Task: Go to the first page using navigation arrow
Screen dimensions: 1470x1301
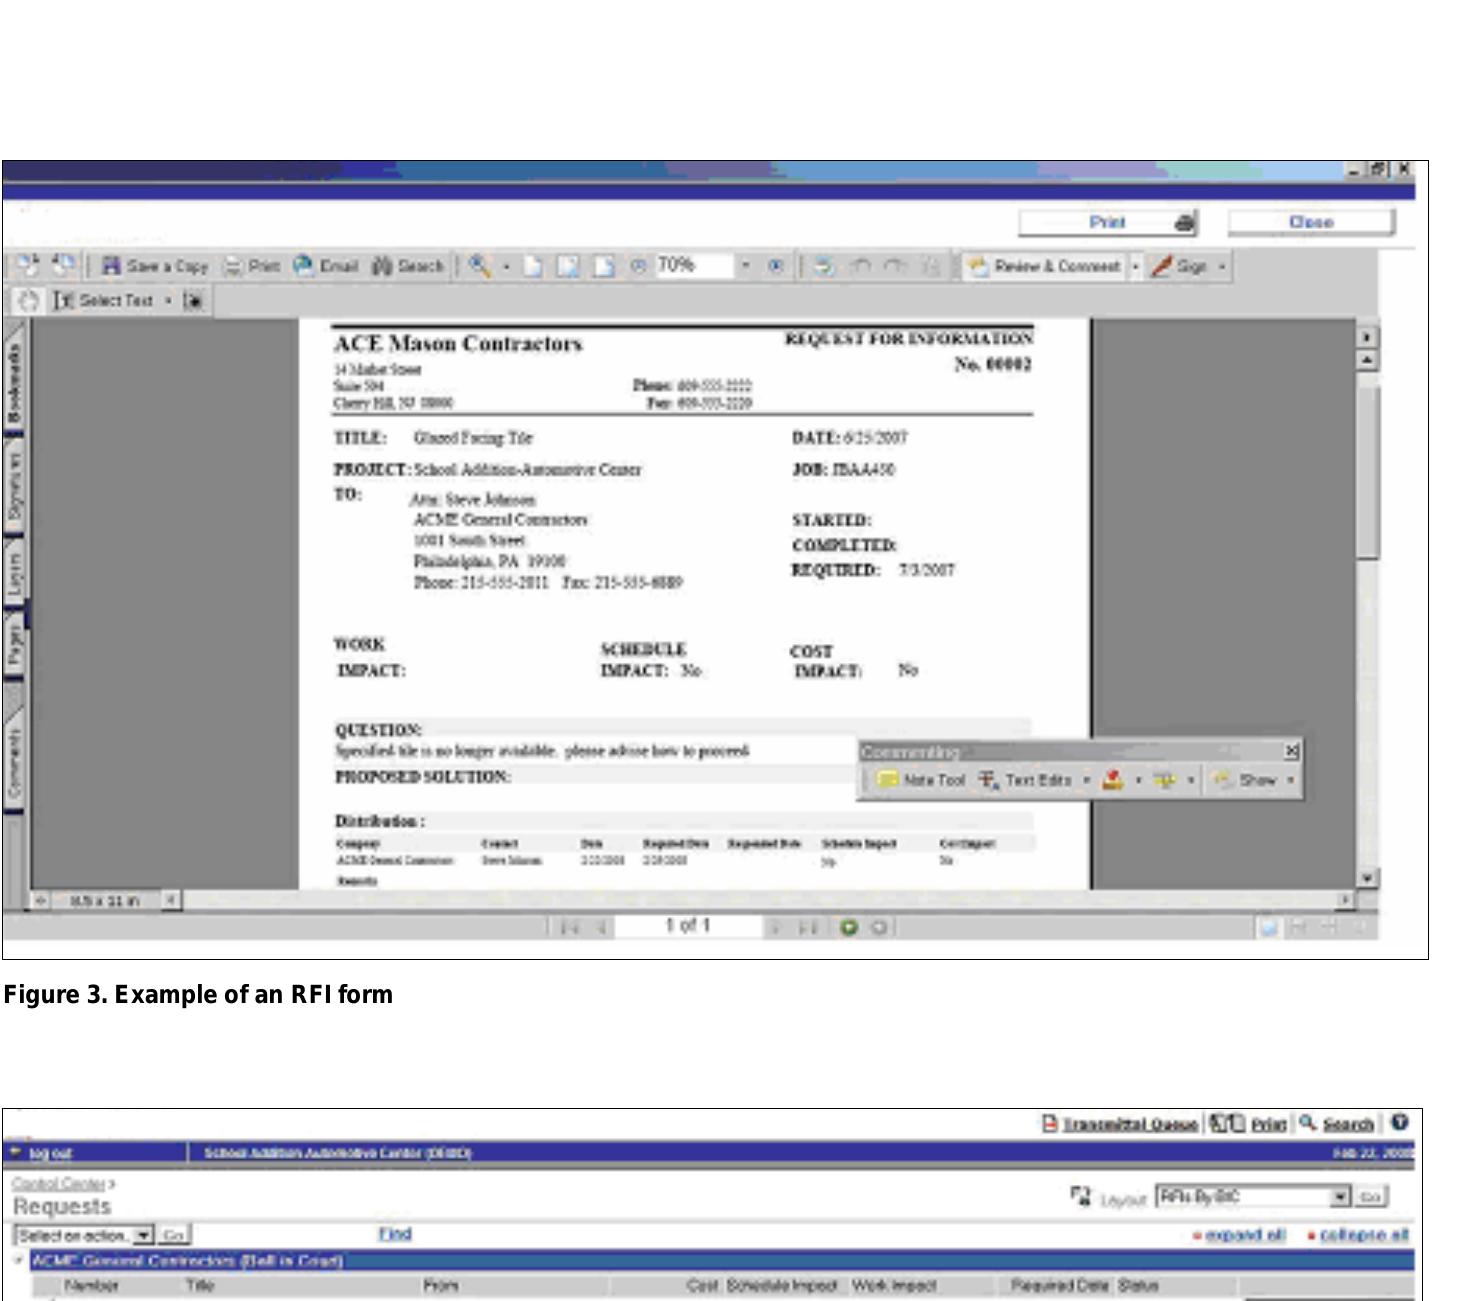Action: (568, 928)
